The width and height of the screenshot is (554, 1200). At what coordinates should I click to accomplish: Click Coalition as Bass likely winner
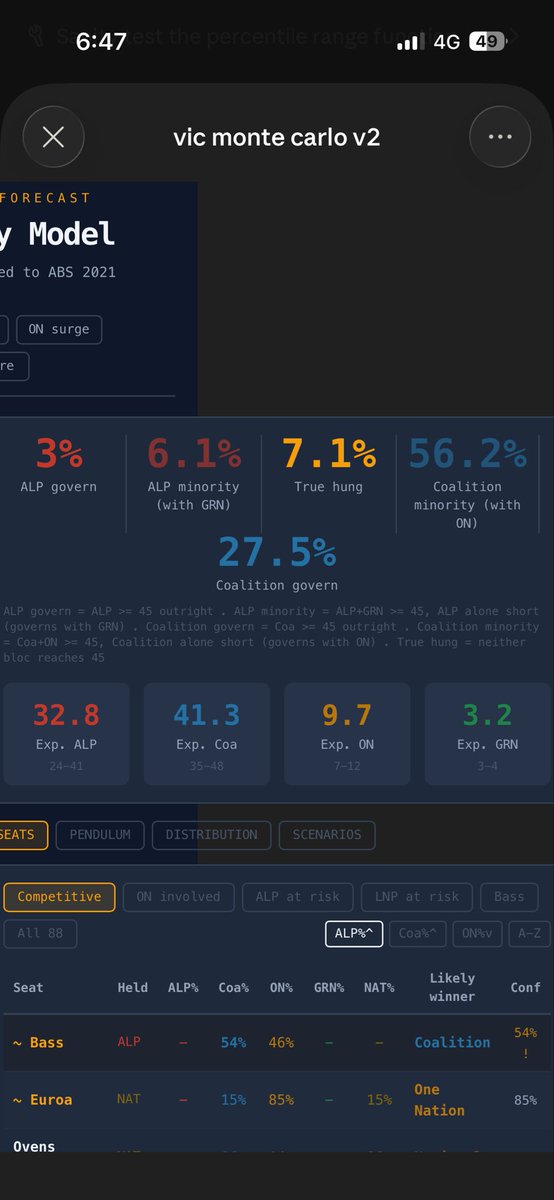[x=452, y=1042]
